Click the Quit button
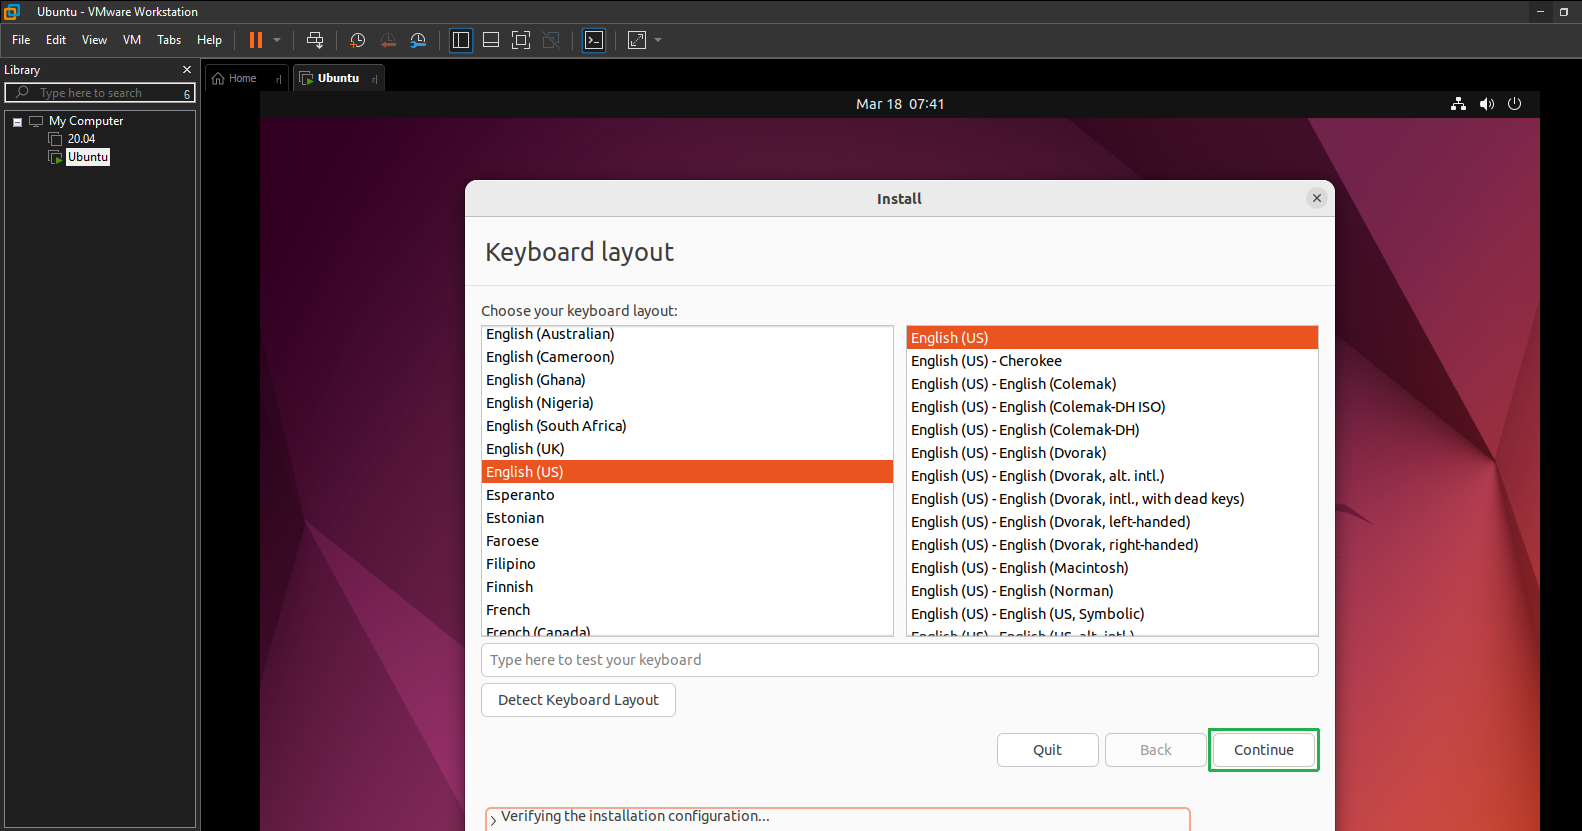The image size is (1582, 831). pos(1047,750)
